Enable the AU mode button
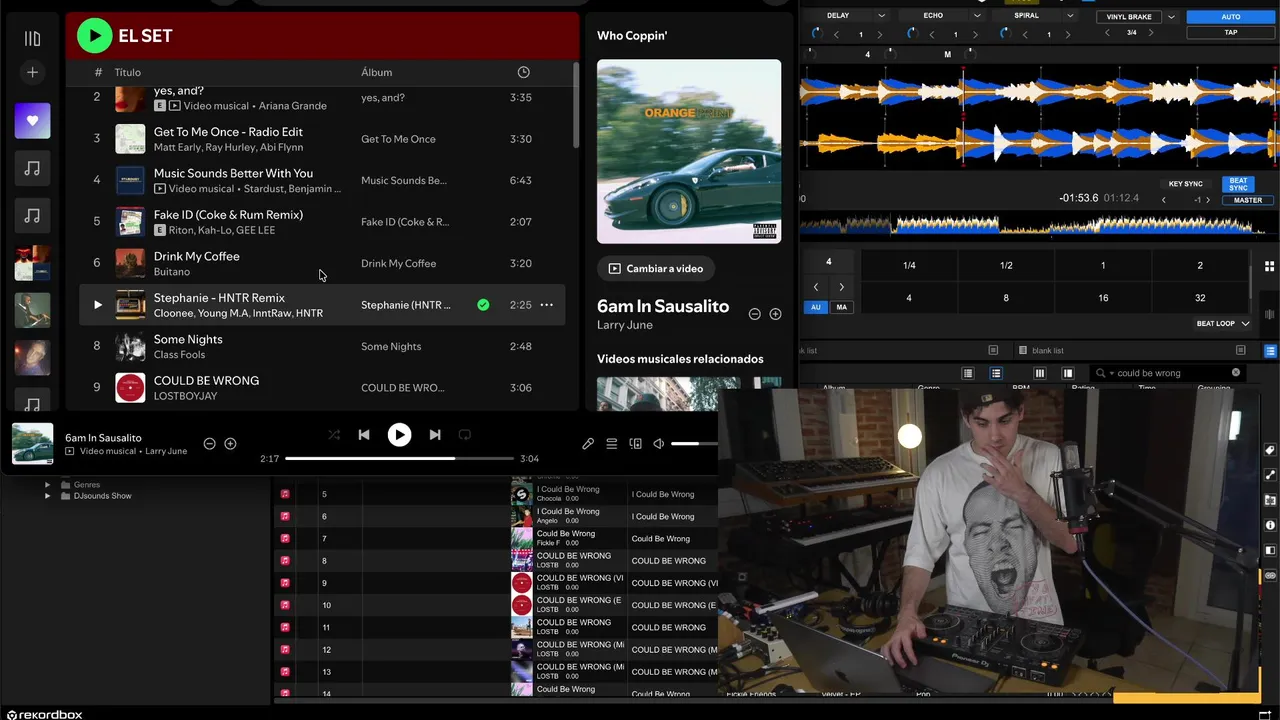The height and width of the screenshot is (720, 1280). (816, 307)
